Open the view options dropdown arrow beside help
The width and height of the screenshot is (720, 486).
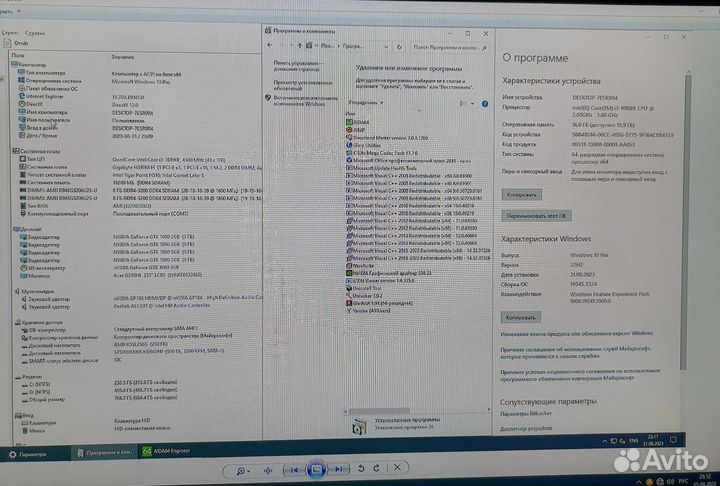tap(472, 104)
